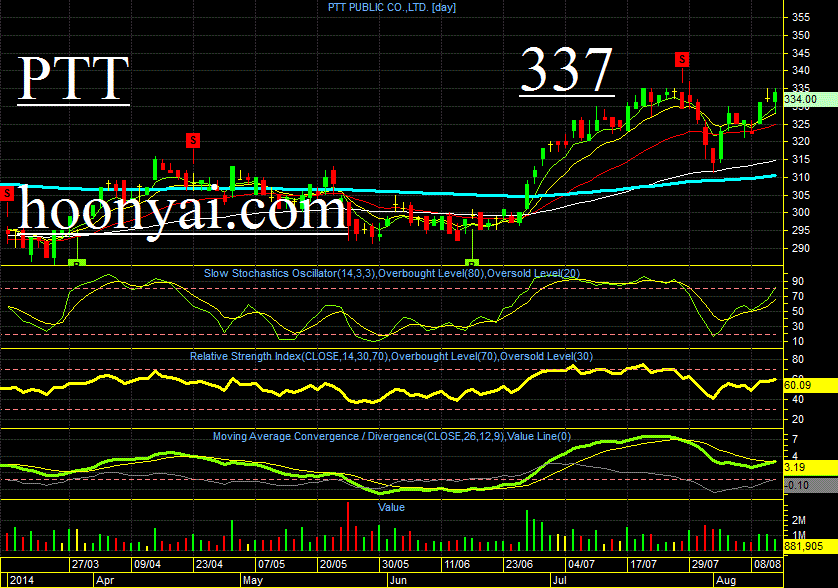Image resolution: width=838 pixels, height=588 pixels.
Task: Click the 310 price axis label
Action: pyautogui.click(x=801, y=177)
